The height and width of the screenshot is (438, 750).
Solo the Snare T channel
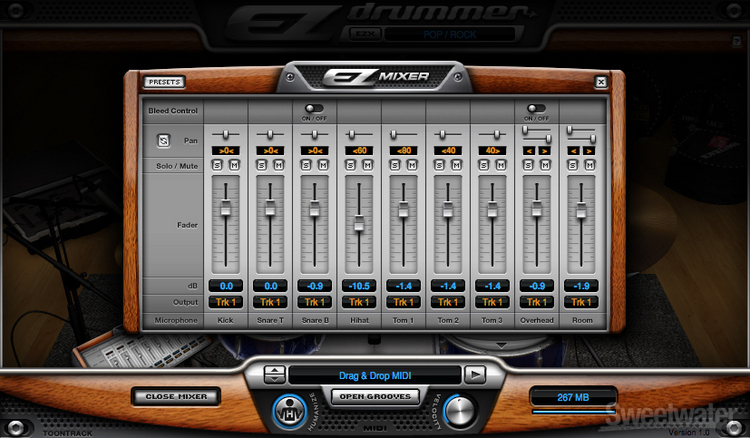click(262, 165)
